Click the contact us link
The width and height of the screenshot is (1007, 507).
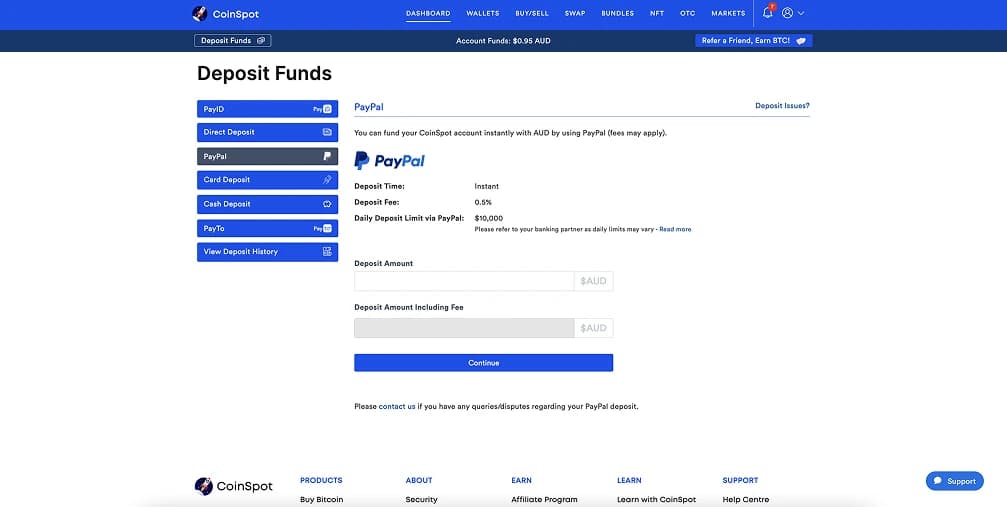397,406
